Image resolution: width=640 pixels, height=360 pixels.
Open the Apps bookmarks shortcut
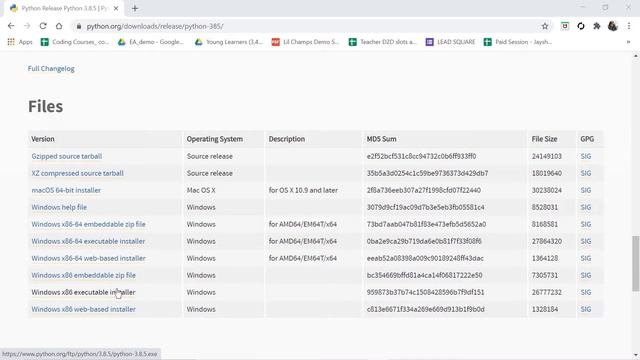pos(20,42)
